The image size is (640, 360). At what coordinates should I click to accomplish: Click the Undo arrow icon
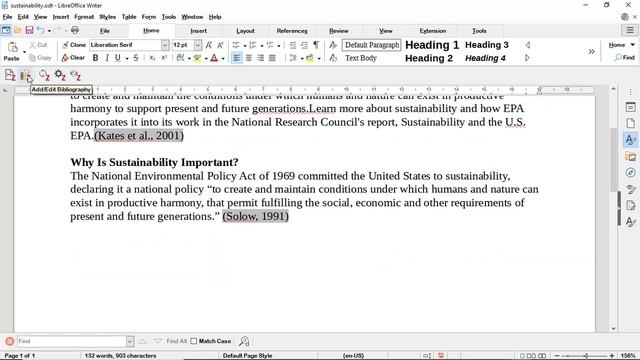(40, 30)
